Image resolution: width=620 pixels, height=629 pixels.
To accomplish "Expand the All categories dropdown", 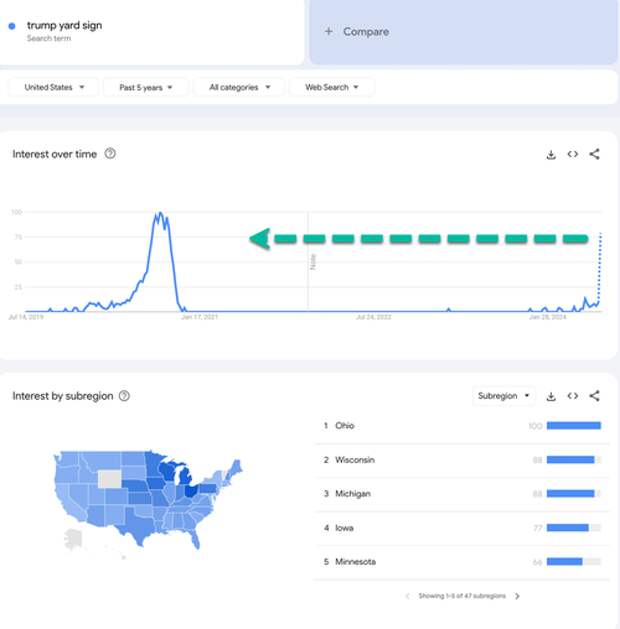I will [239, 87].
